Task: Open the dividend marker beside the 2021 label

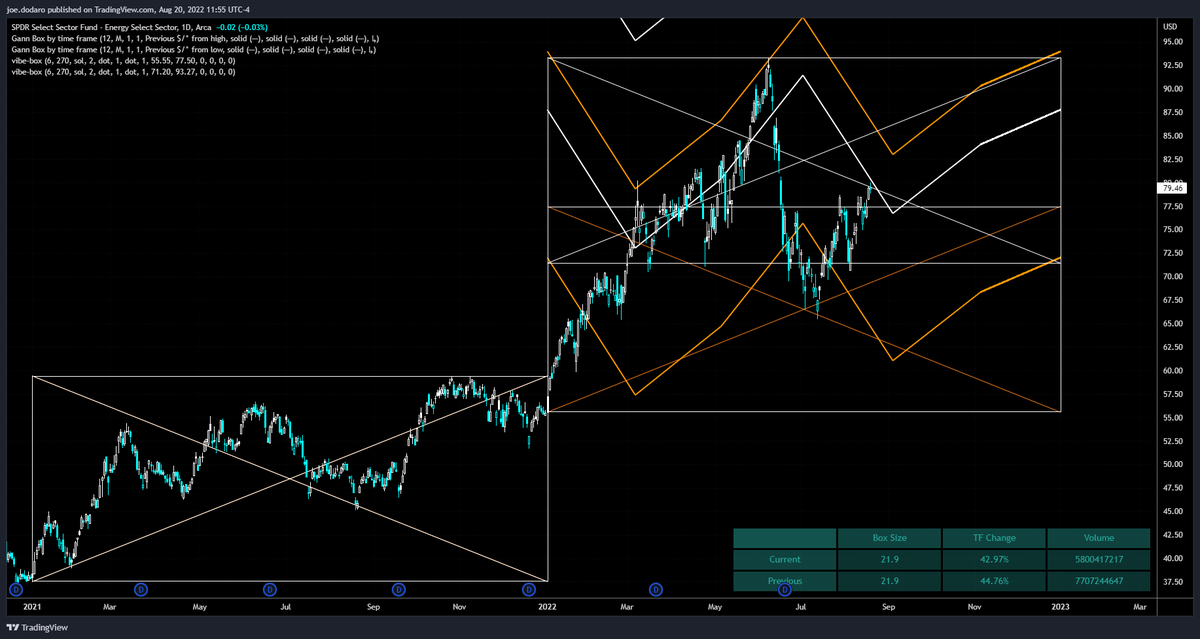Action: coord(16,590)
